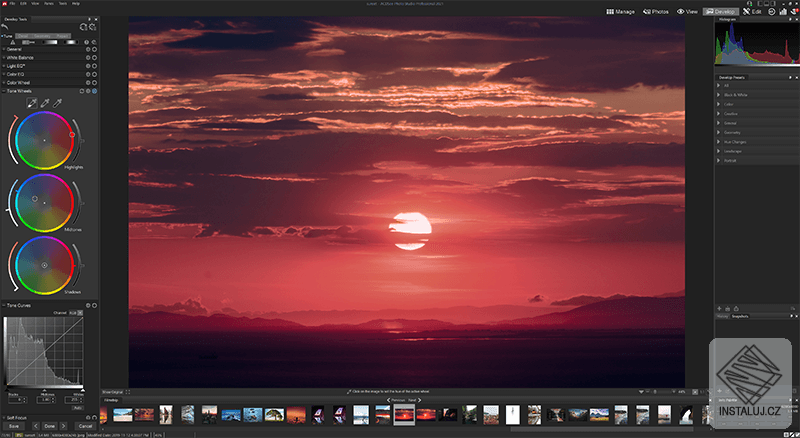Image resolution: width=800 pixels, height=438 pixels.
Task: Disable the Tone Curves power toggle
Action: 94,305
